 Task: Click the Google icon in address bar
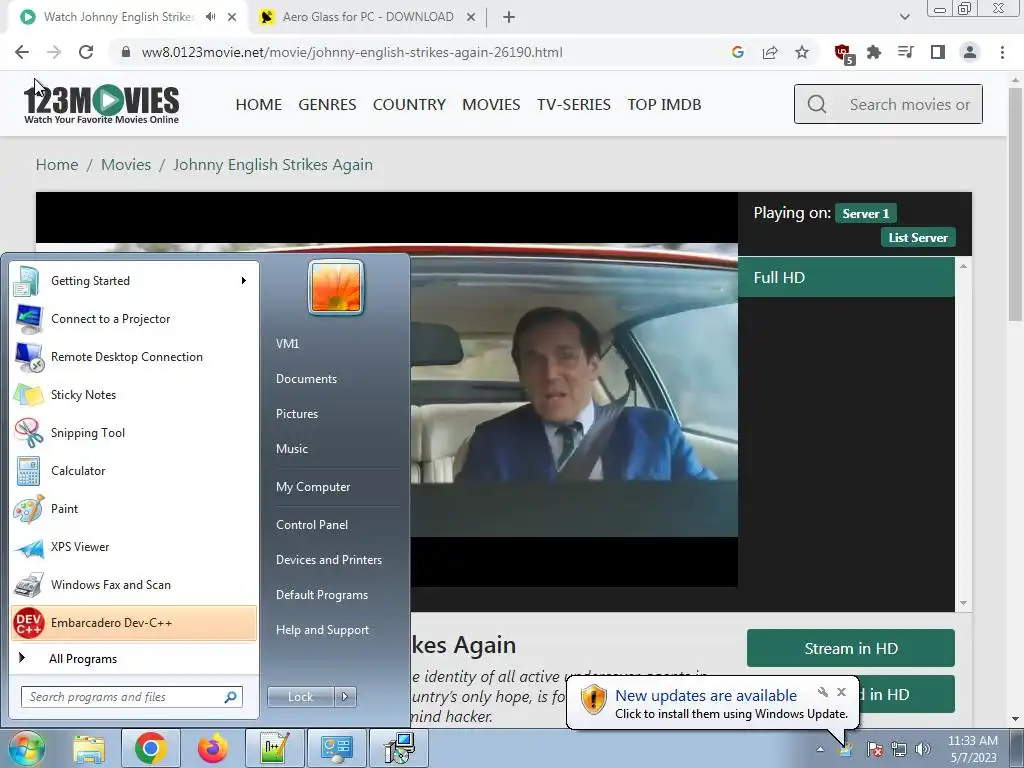pyautogui.click(x=738, y=52)
